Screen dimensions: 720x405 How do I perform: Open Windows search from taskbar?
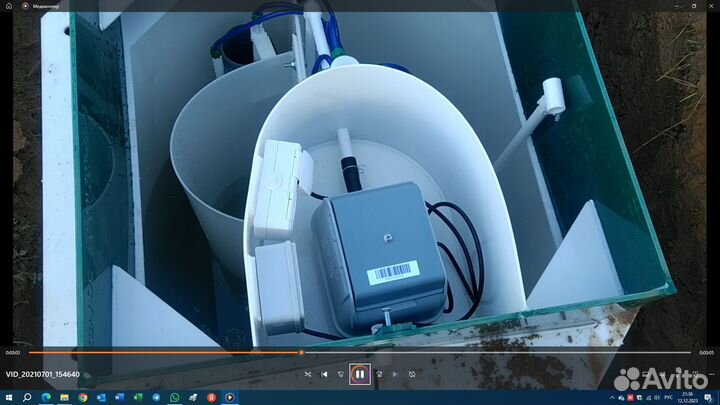click(27, 397)
